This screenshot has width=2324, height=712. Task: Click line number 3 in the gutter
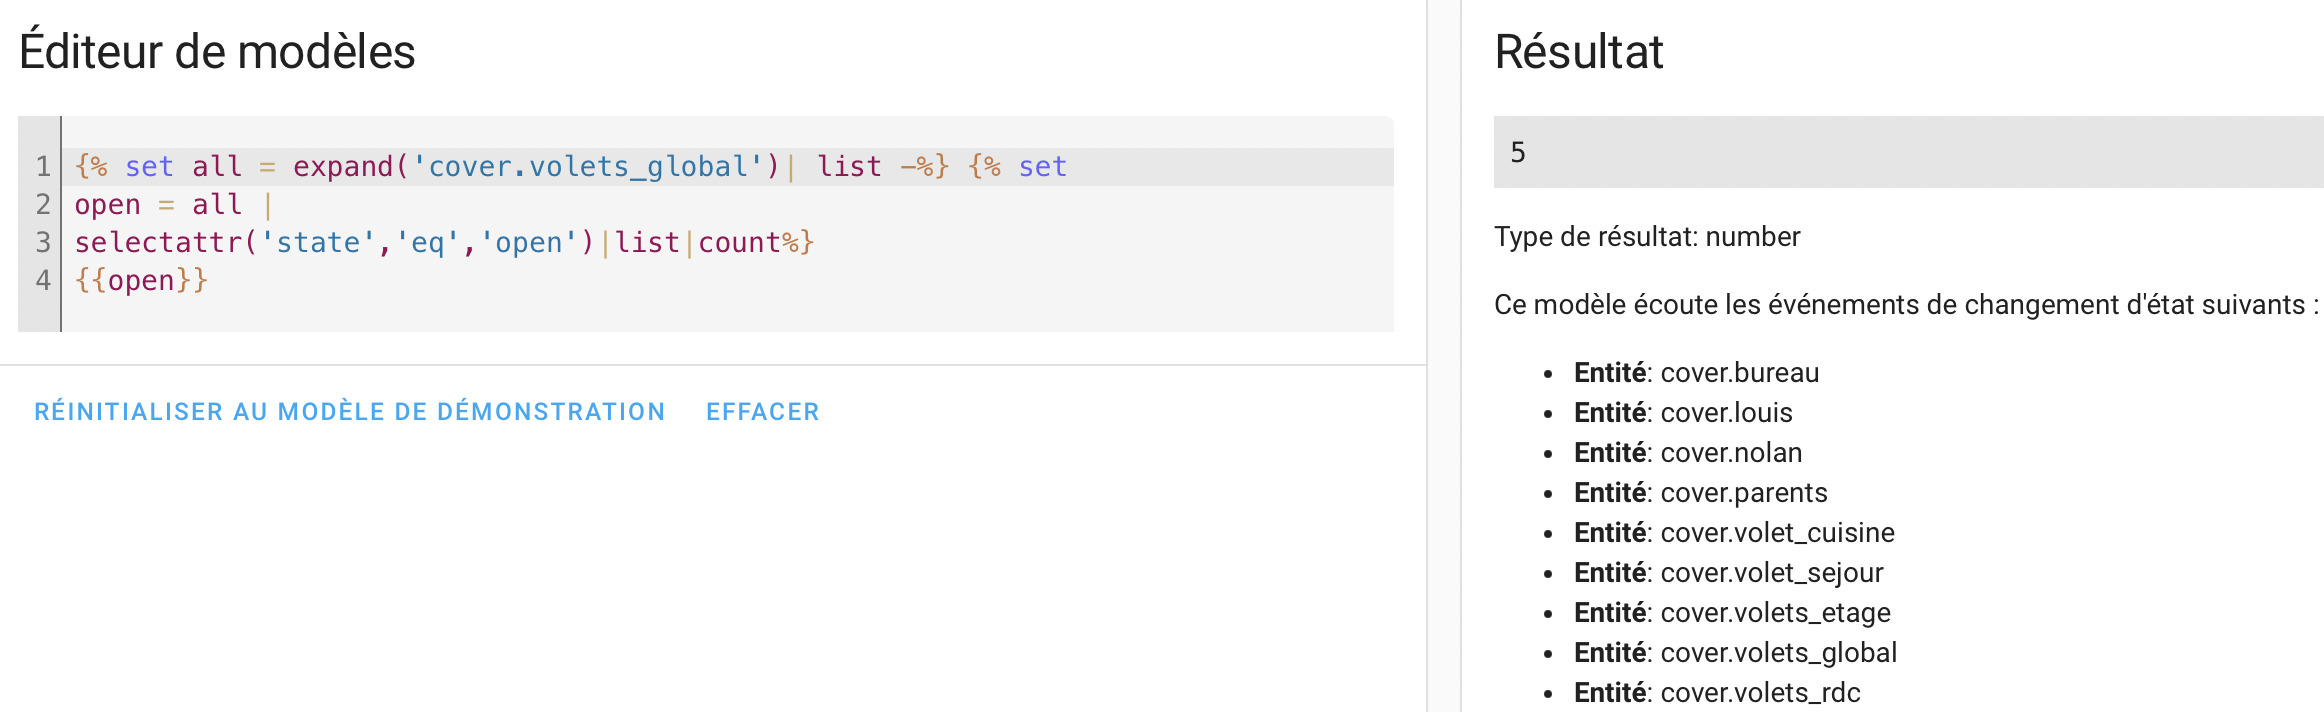click(43, 242)
